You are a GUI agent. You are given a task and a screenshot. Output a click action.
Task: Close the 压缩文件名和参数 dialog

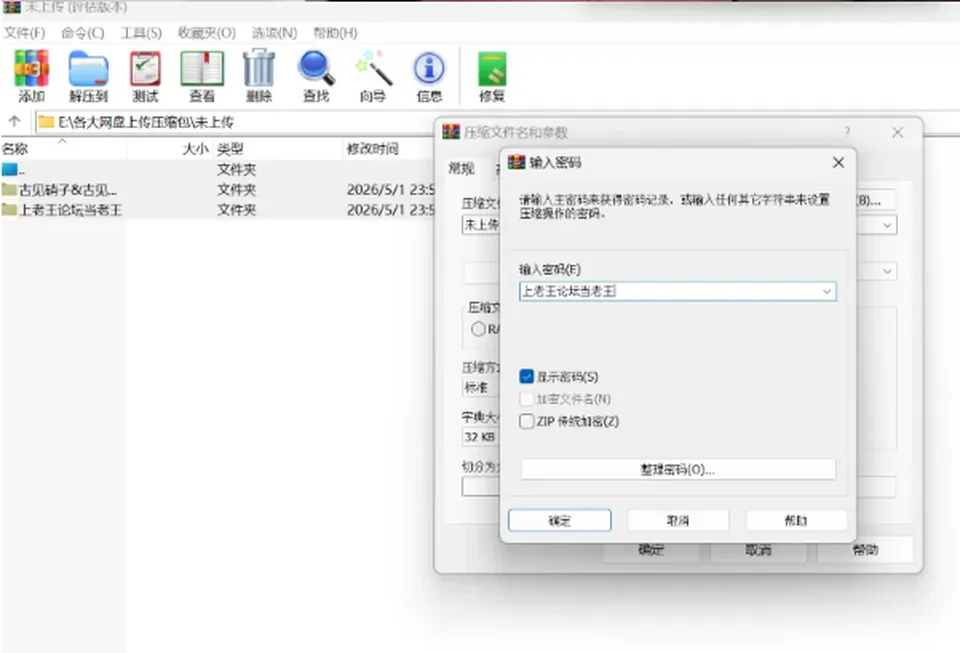(898, 132)
